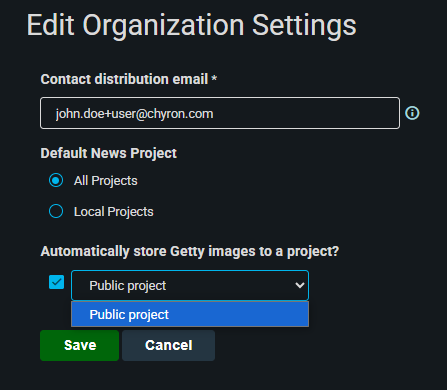Focus the contact distribution email field

coord(220,113)
